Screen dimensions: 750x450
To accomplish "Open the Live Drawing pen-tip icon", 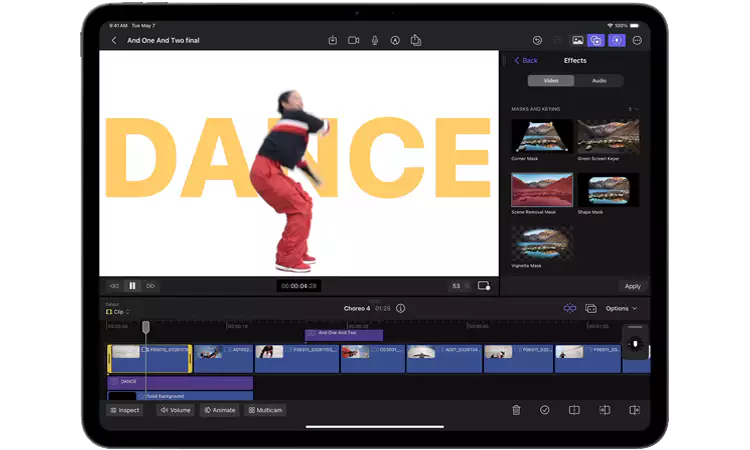I will coord(395,41).
